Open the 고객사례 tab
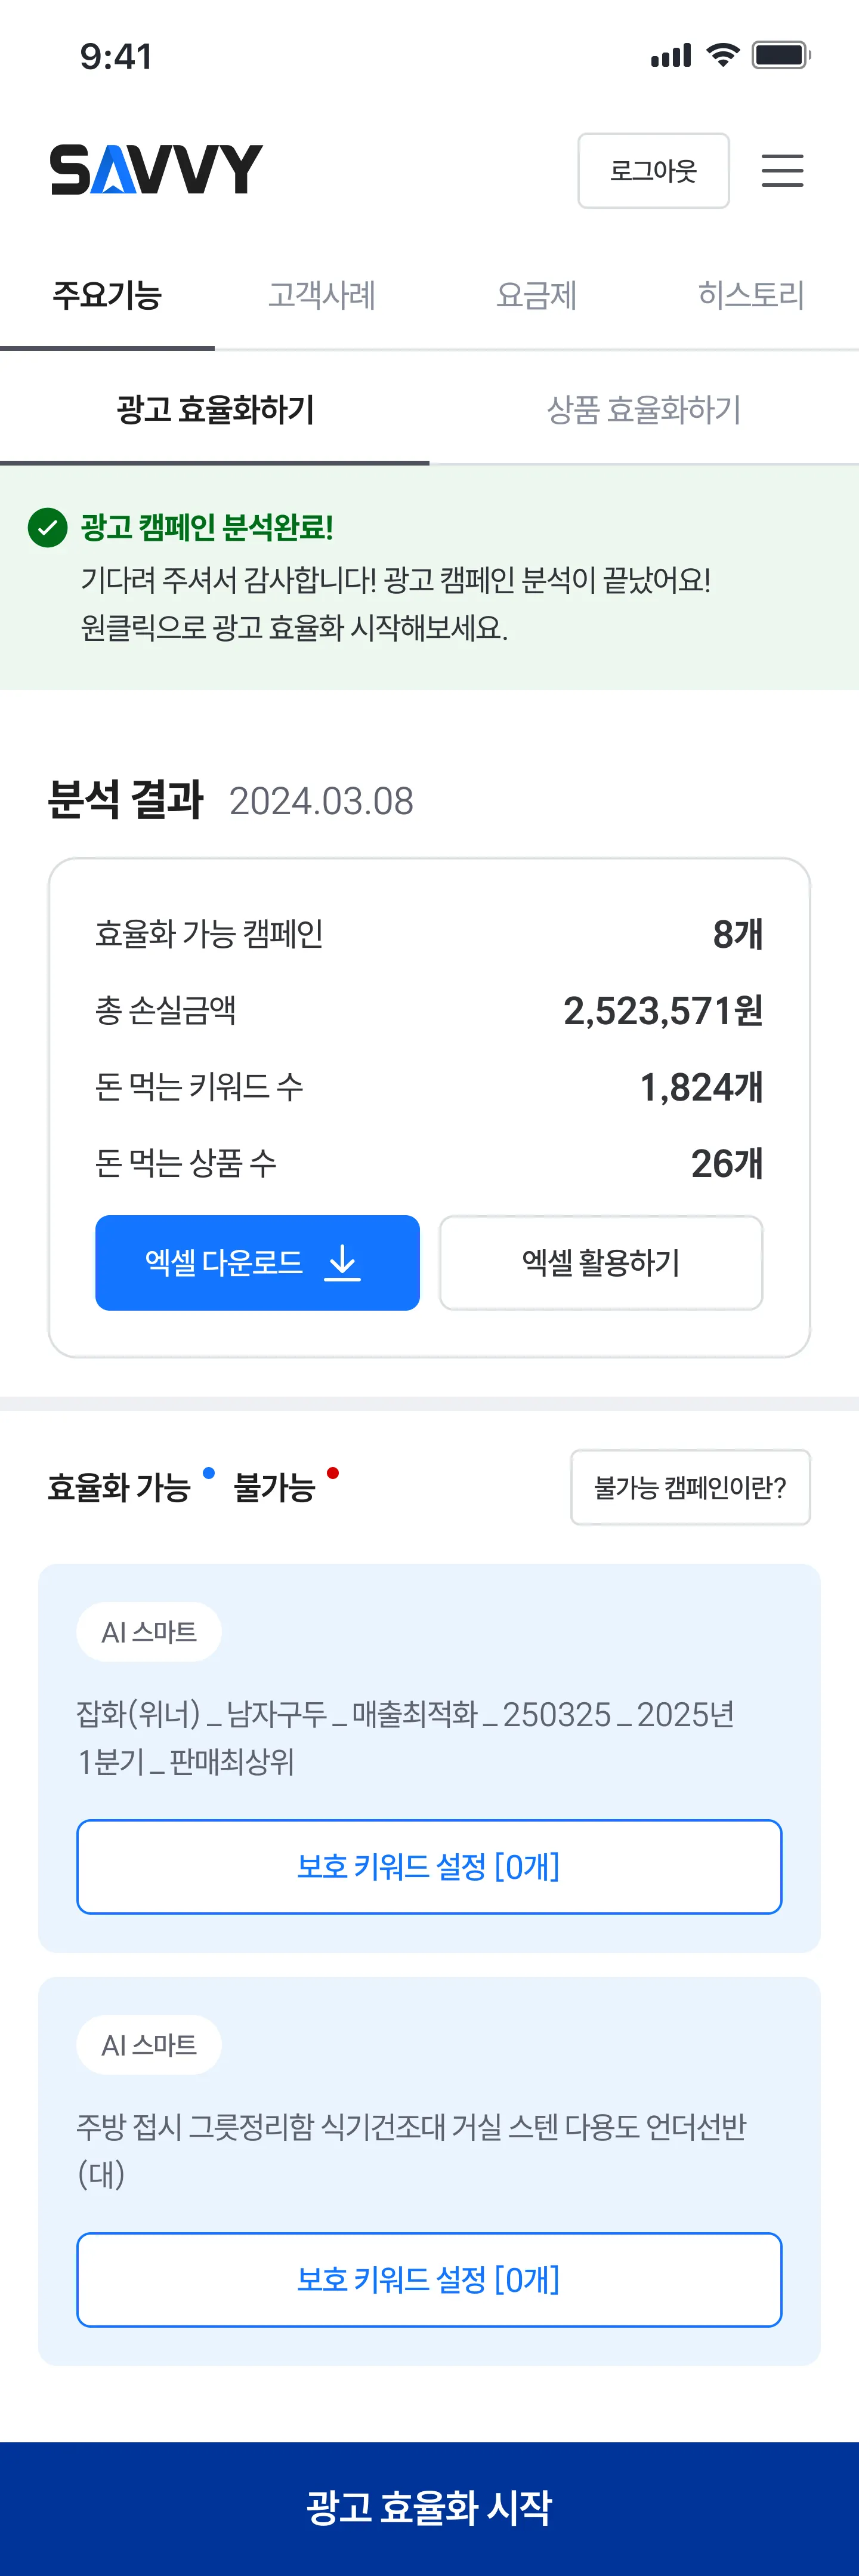 pyautogui.click(x=322, y=296)
